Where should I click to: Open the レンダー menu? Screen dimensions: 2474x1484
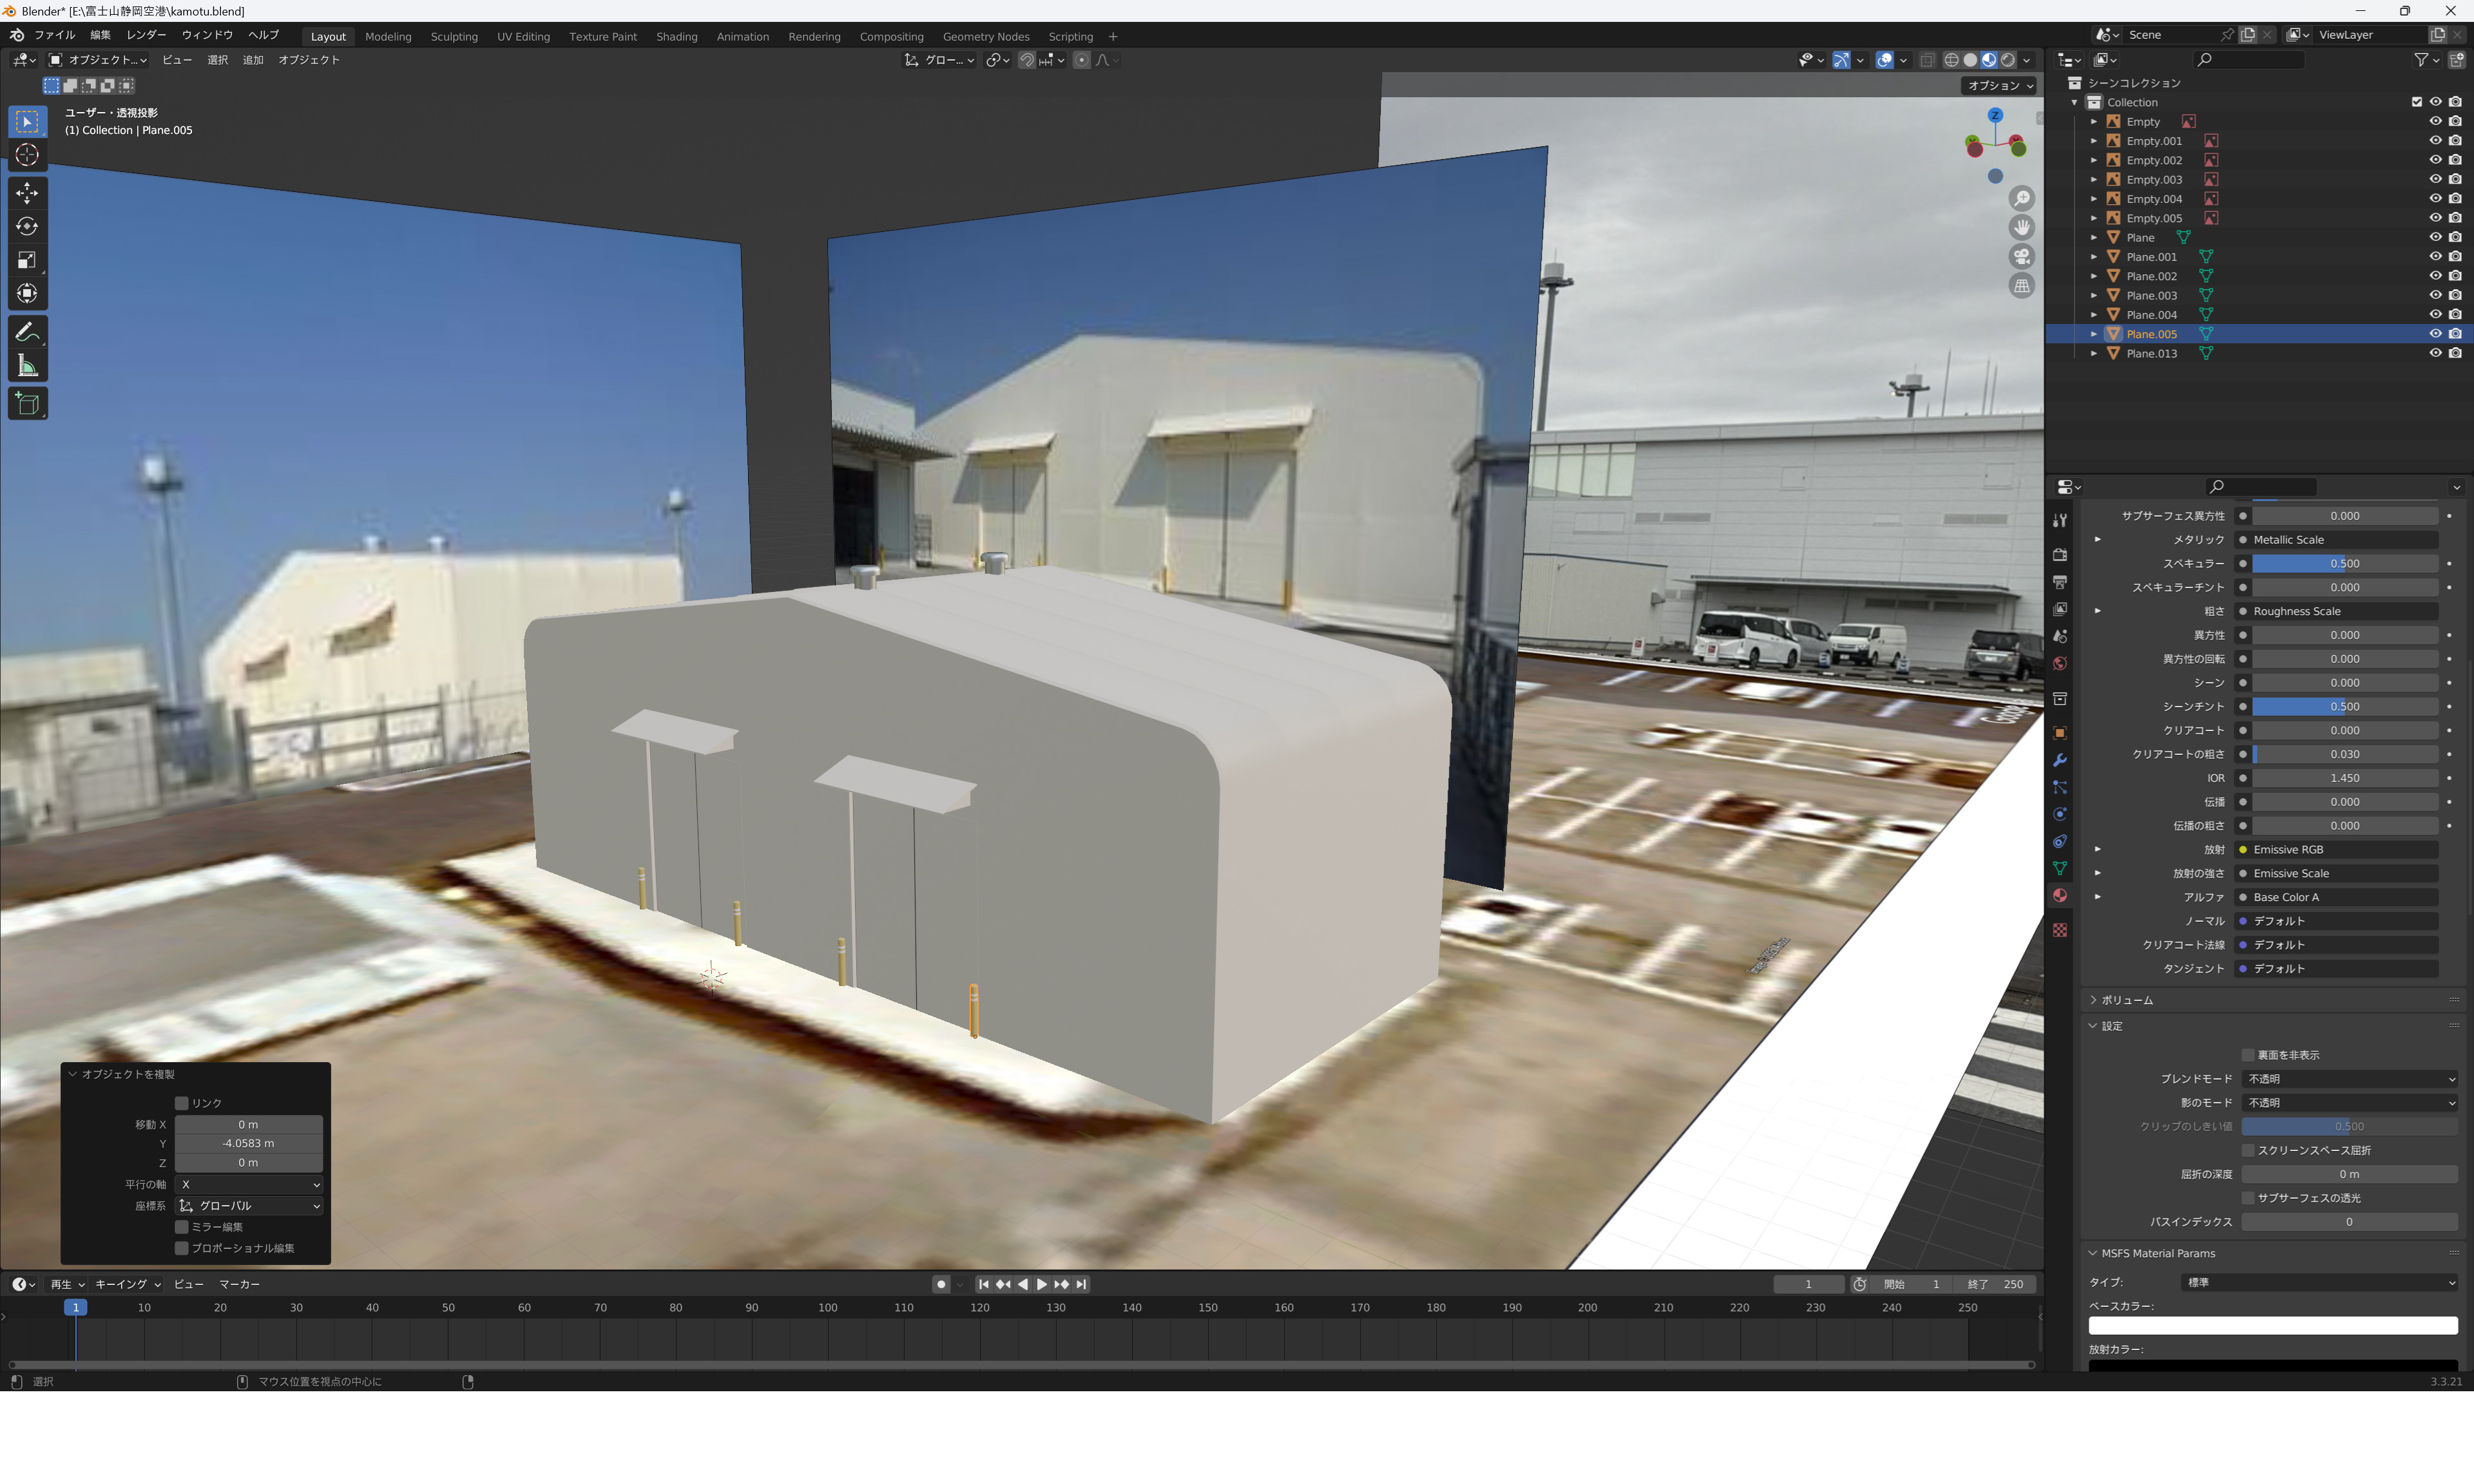(146, 36)
